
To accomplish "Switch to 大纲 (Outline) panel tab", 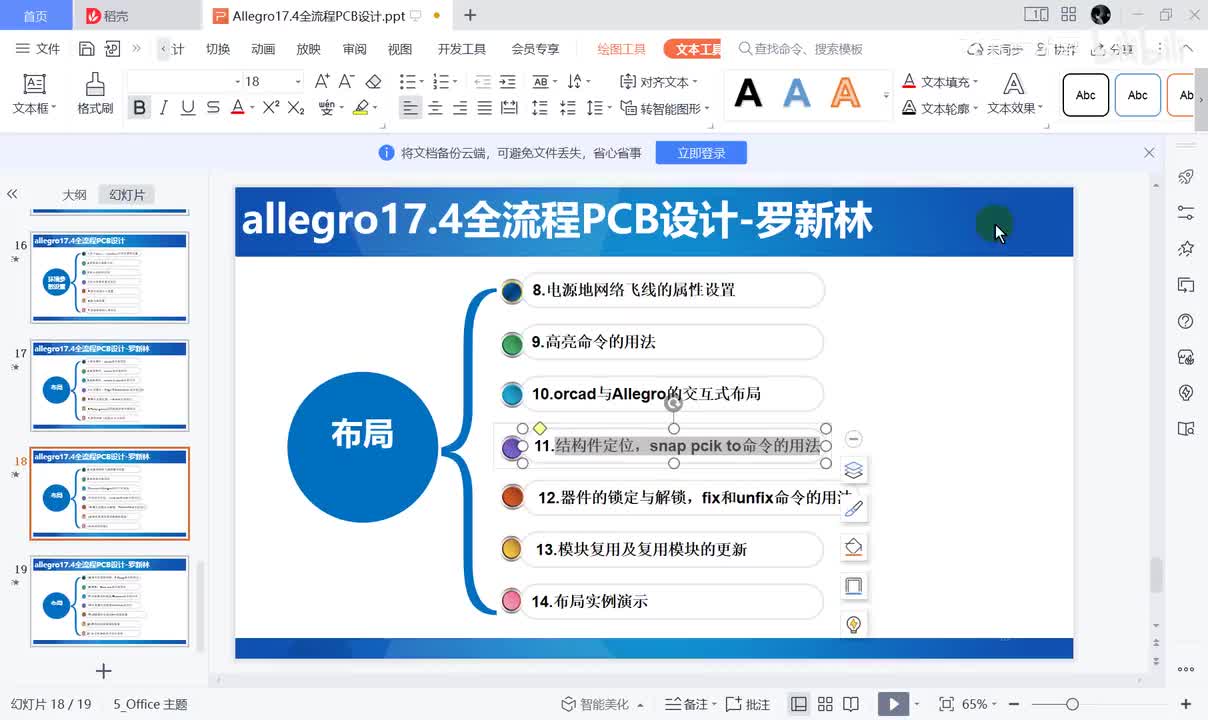I will tap(75, 195).
